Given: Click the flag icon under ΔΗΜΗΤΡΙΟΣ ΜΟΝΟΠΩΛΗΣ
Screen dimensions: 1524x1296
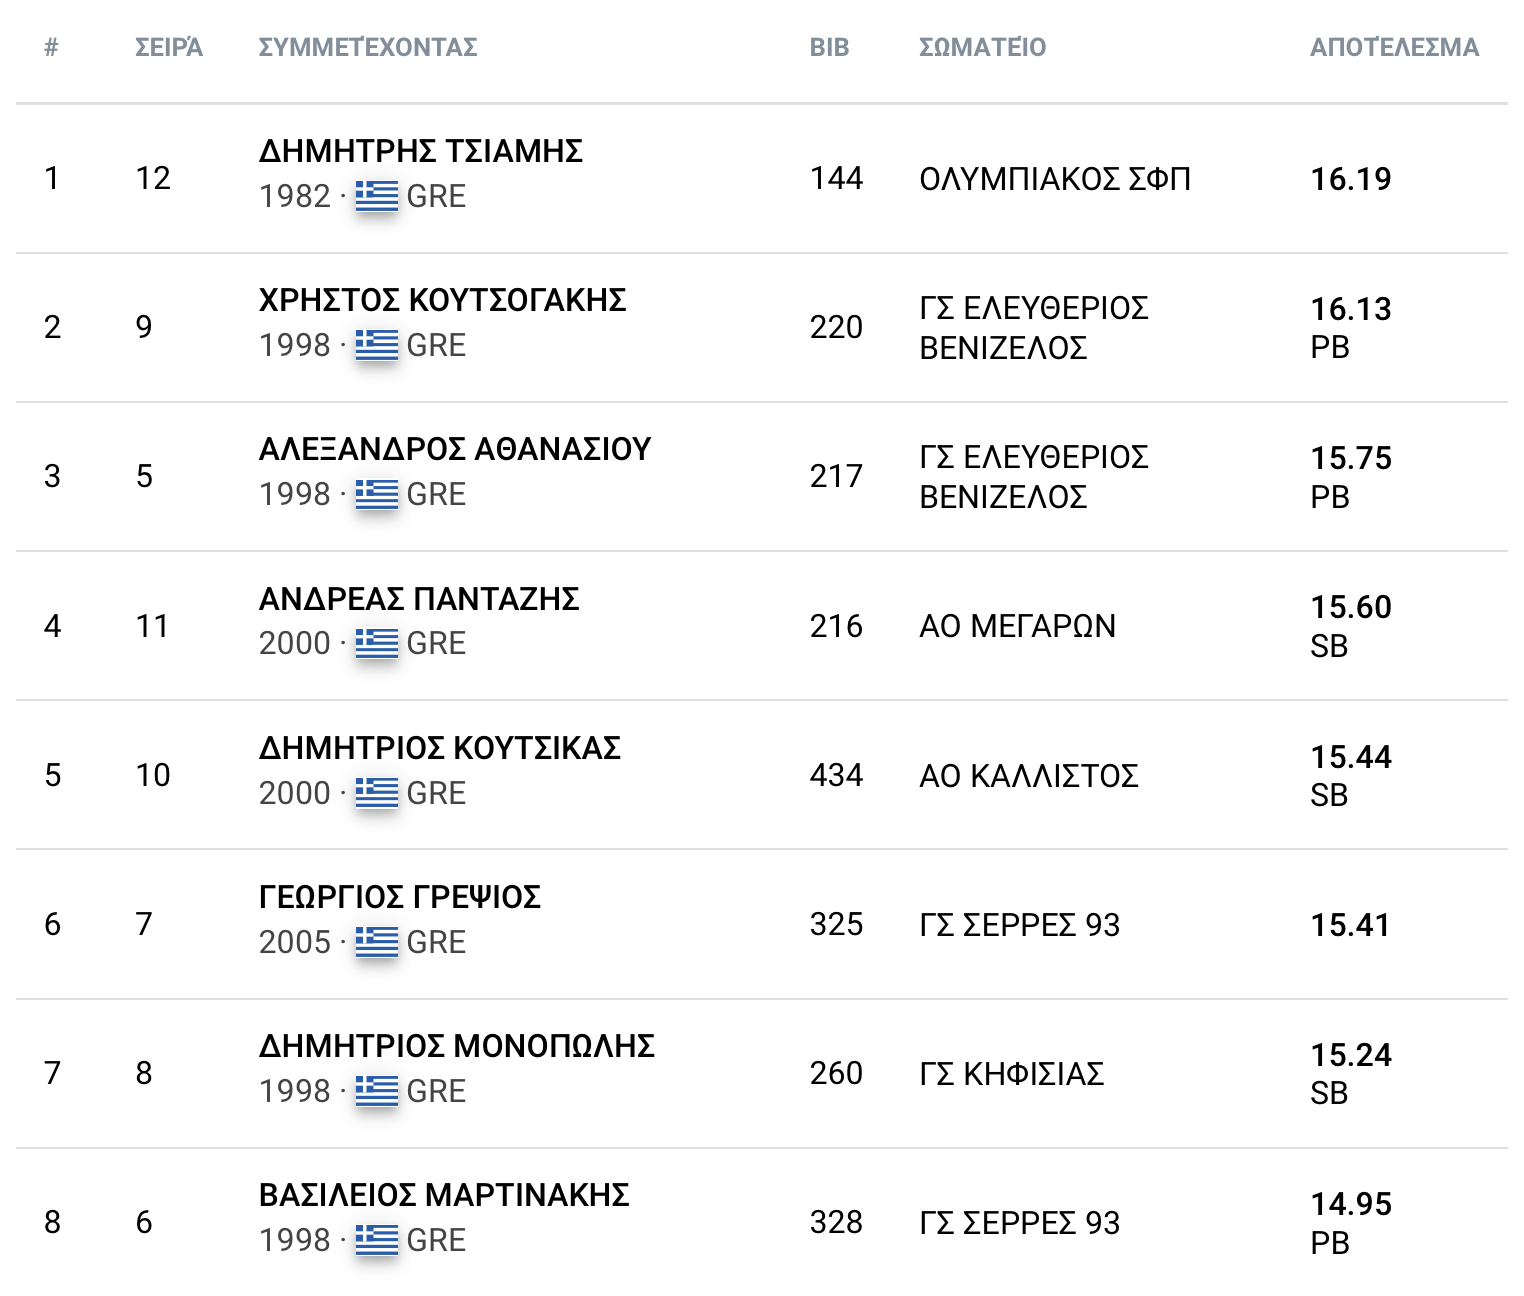Looking at the screenshot, I should 376,1091.
